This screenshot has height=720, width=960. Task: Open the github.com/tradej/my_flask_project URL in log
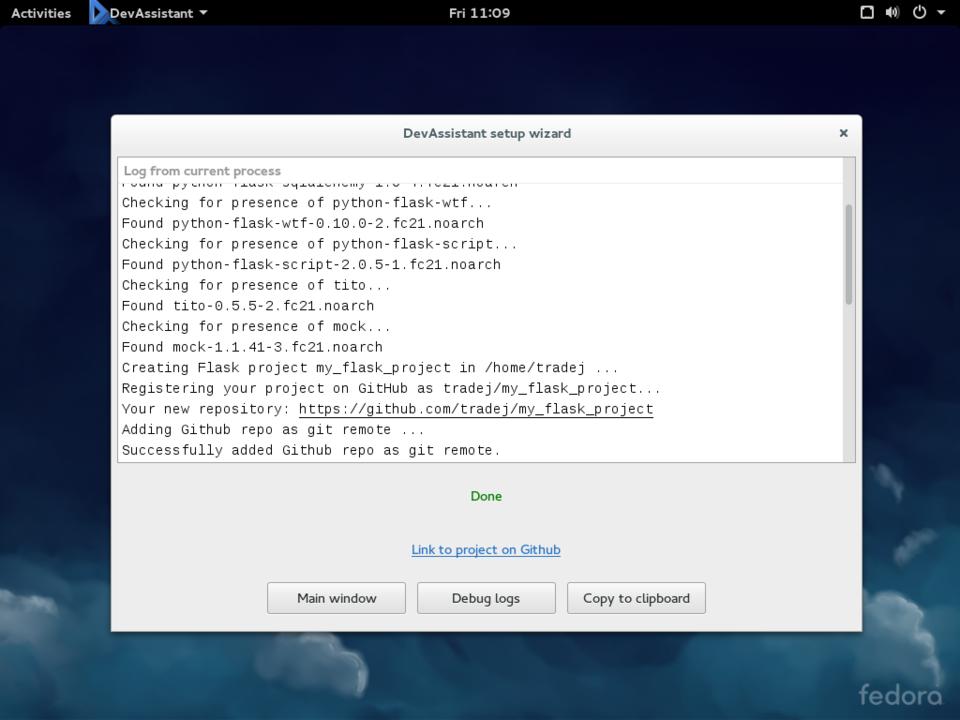[476, 409]
